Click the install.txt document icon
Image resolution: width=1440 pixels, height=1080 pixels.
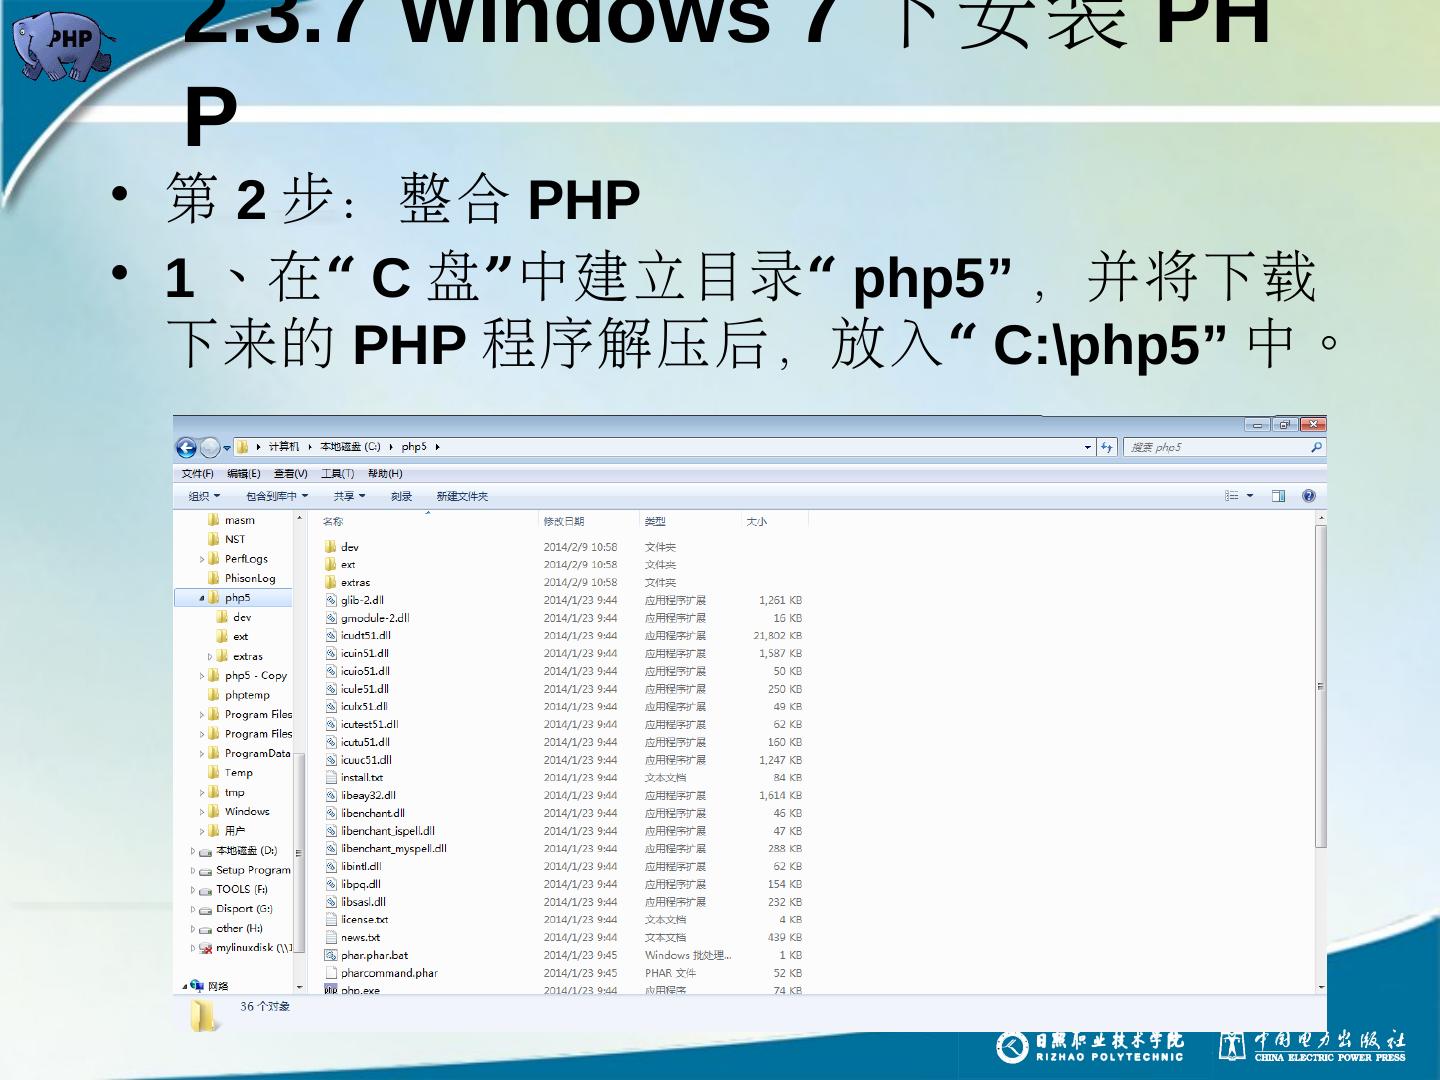[x=331, y=777]
